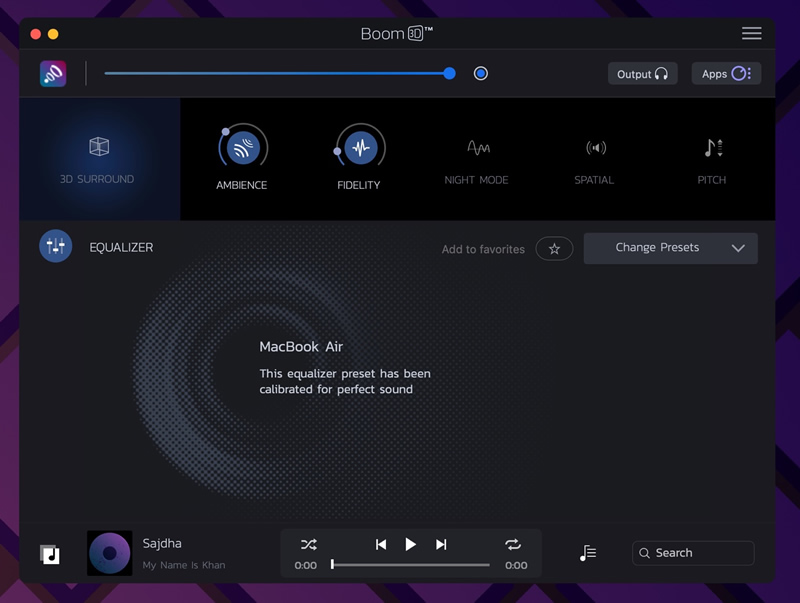Toggle repeat mode
The height and width of the screenshot is (603, 800).
click(513, 544)
